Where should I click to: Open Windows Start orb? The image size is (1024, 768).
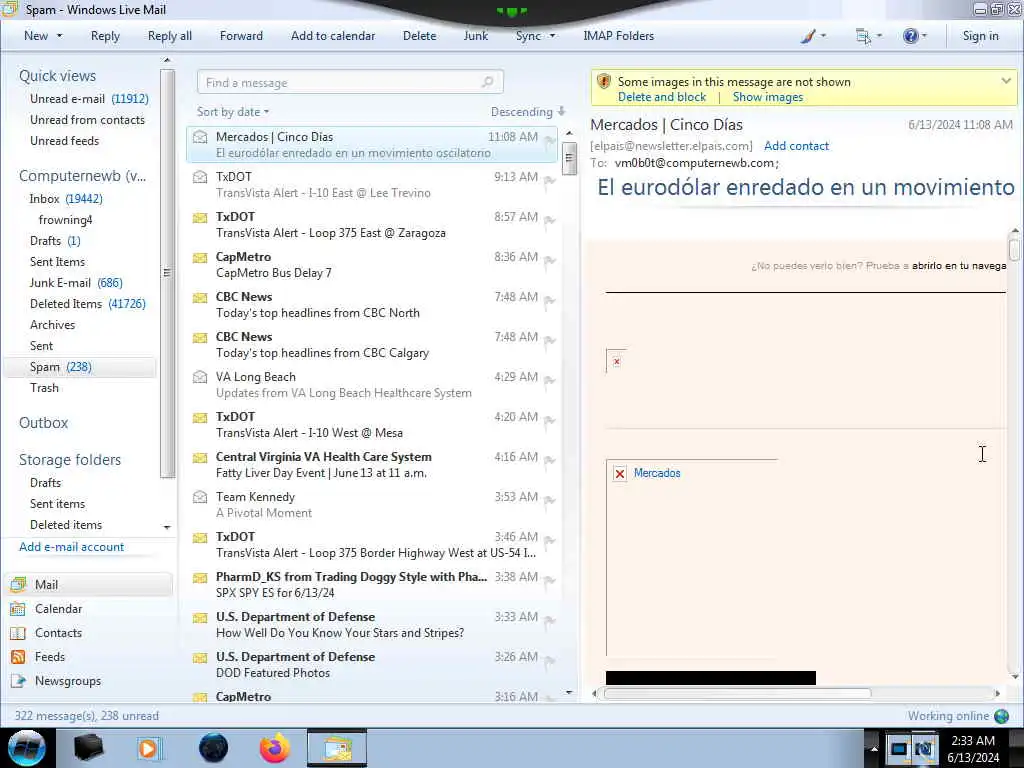27,748
